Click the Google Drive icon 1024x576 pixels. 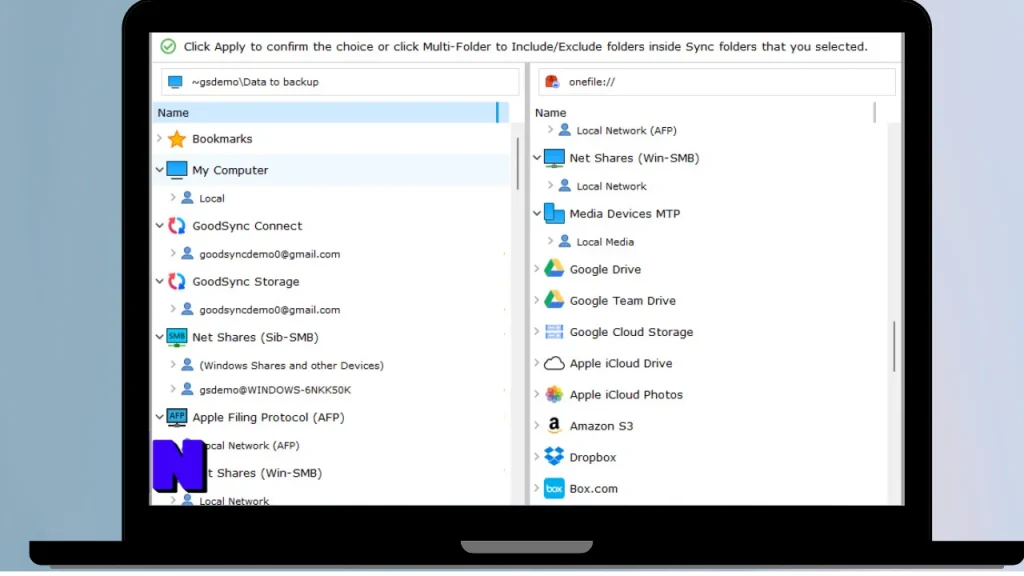[x=554, y=269]
